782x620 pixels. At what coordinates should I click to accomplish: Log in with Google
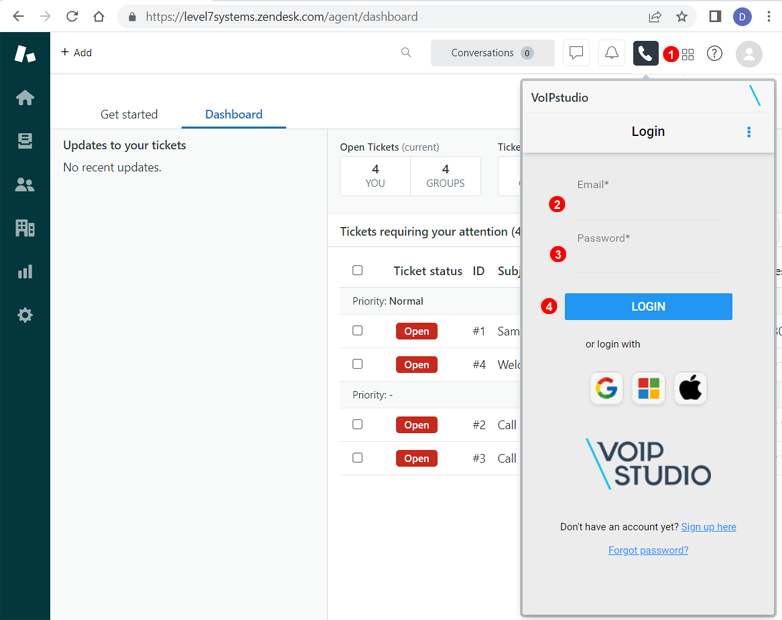606,388
